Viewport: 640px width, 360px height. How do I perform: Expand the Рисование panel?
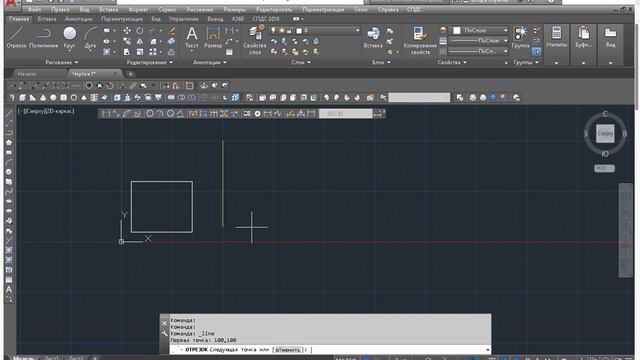62,62
